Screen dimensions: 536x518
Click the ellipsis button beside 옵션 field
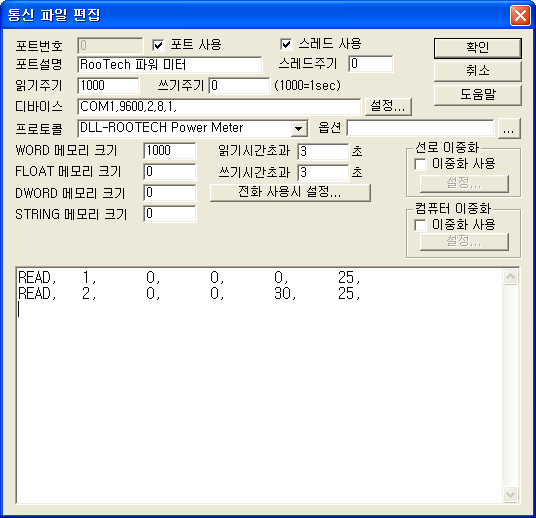click(509, 129)
